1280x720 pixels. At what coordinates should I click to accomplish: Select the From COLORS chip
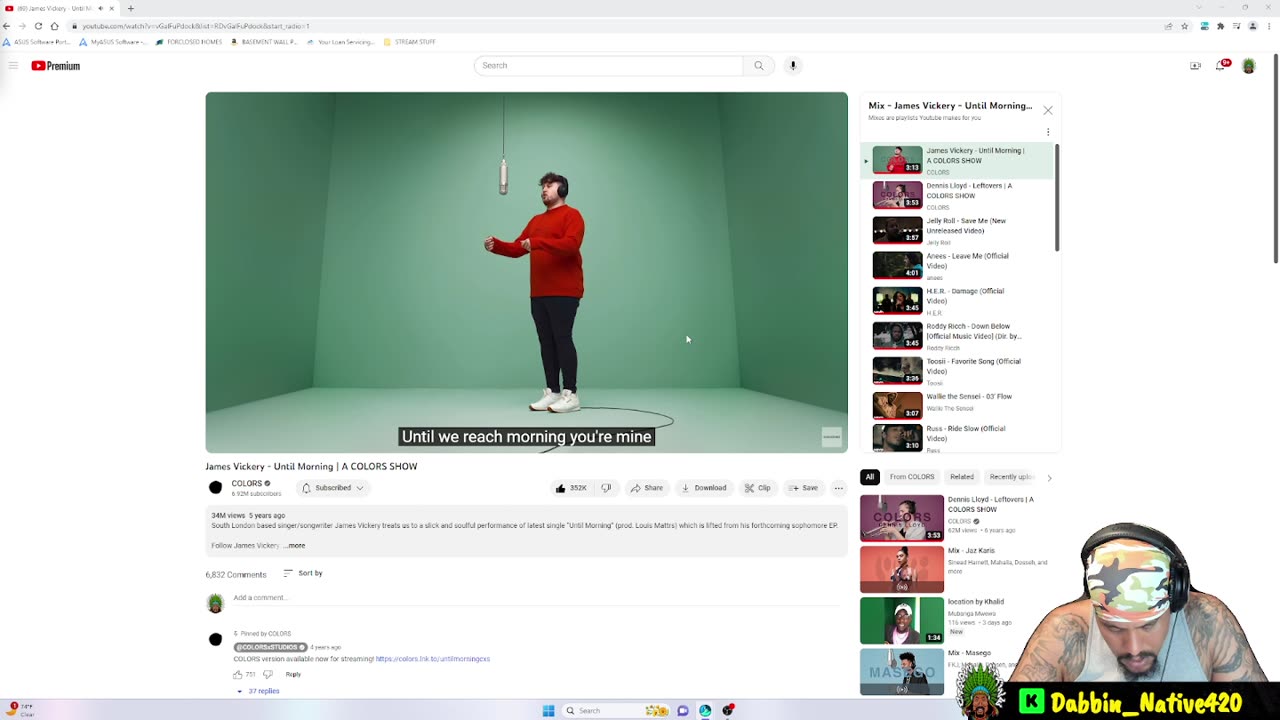coord(912,477)
